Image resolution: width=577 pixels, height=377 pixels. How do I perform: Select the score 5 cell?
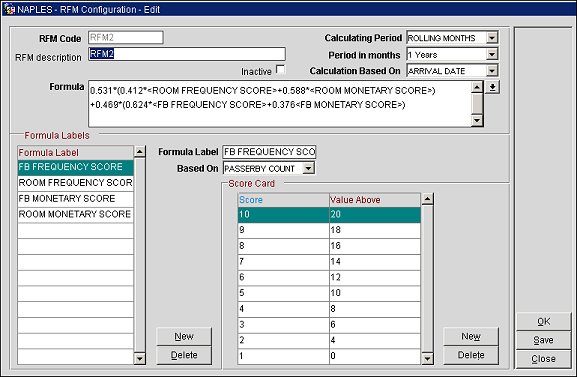(x=283, y=293)
